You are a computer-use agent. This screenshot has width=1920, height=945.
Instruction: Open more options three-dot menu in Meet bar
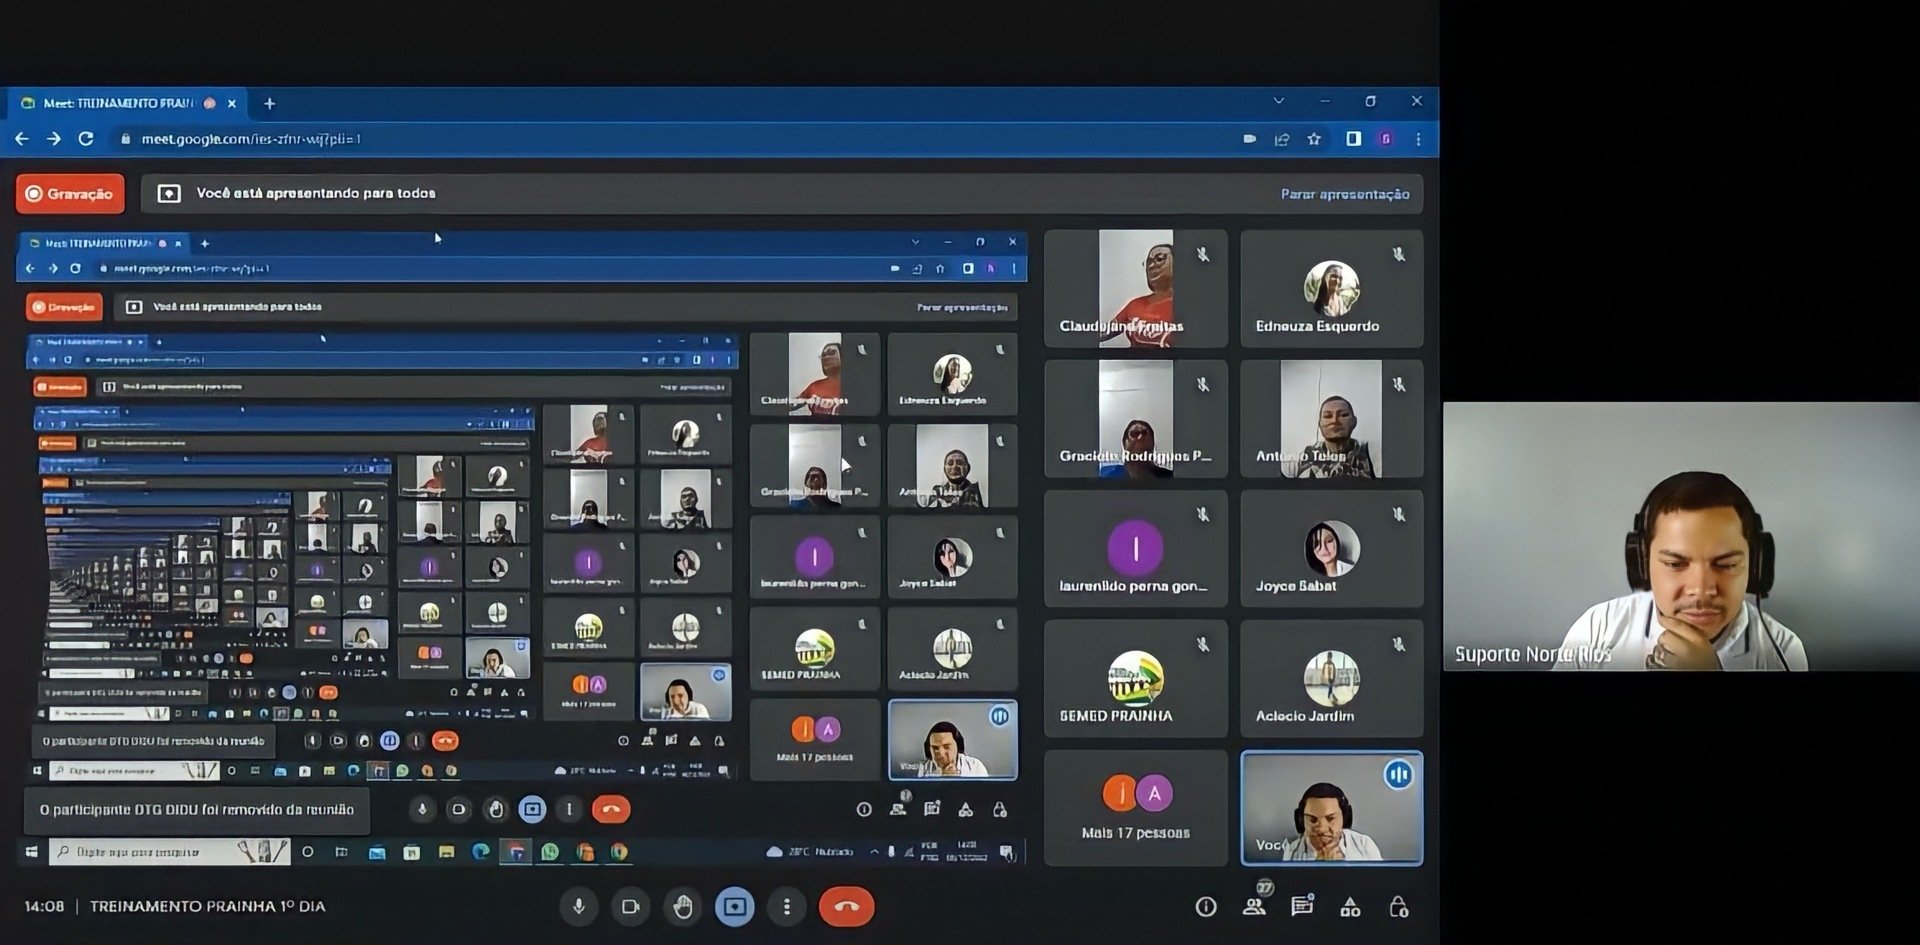[787, 907]
